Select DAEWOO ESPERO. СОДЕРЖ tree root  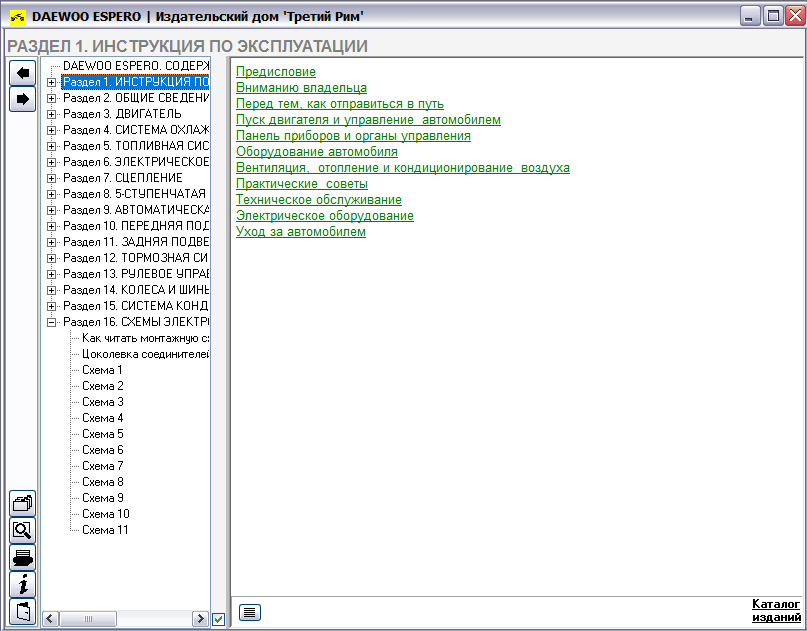coord(136,66)
